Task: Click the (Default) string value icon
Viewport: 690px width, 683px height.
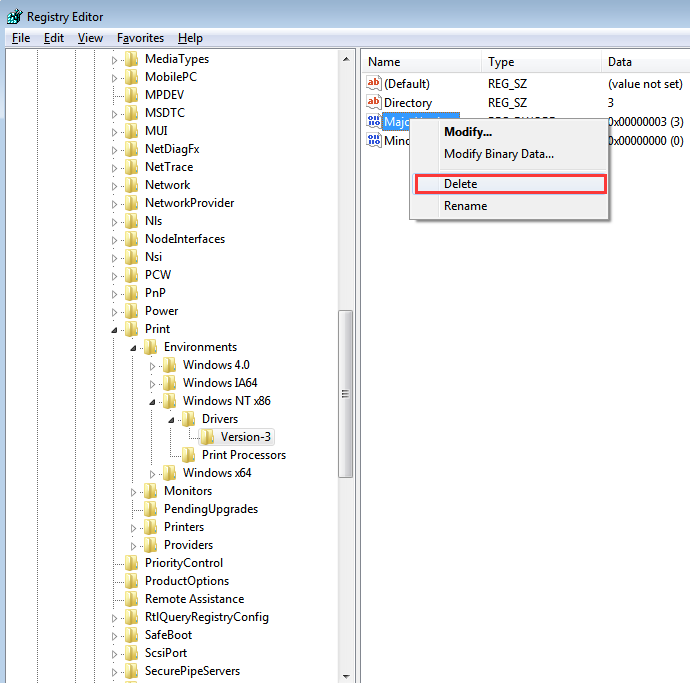Action: pos(374,84)
